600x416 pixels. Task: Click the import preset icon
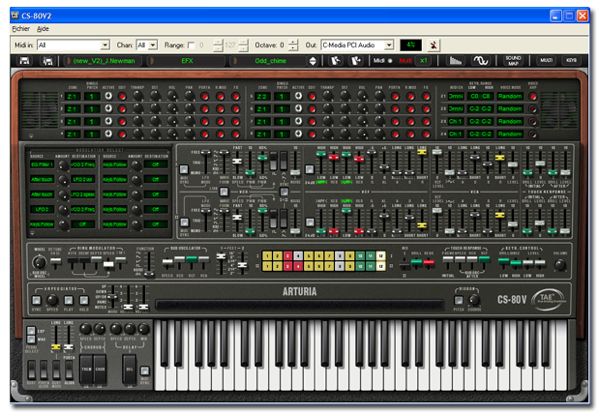(x=336, y=61)
